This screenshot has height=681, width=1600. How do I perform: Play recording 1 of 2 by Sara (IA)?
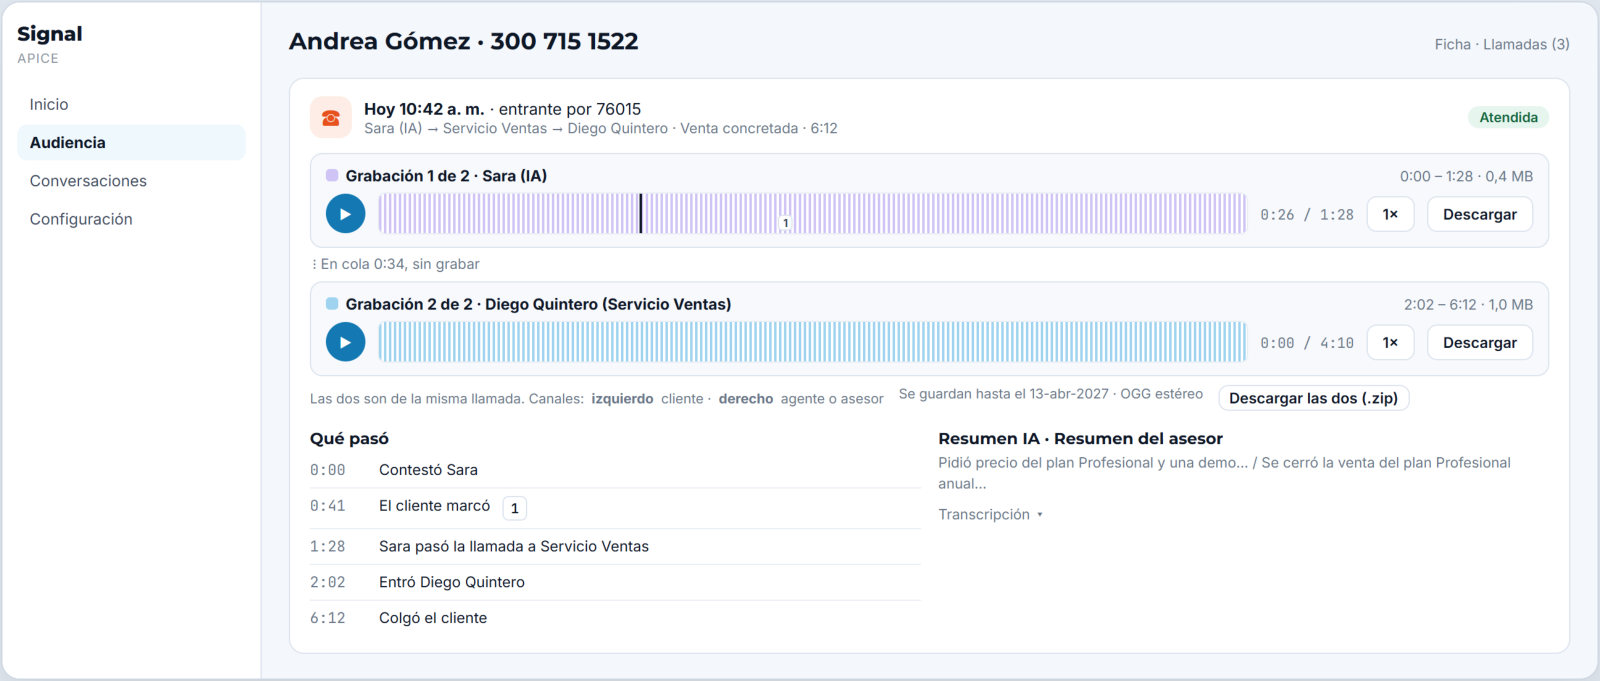click(x=345, y=214)
